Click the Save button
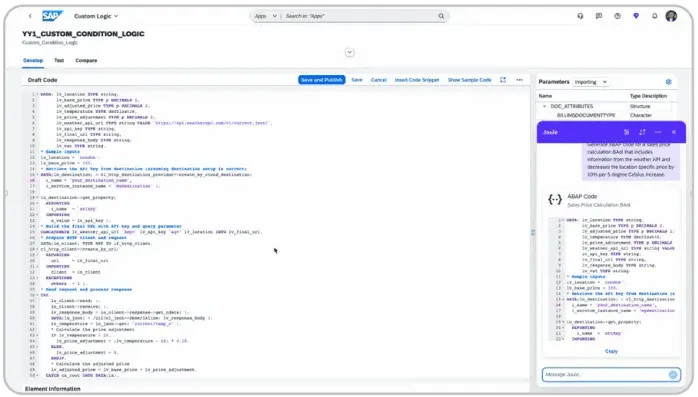The width and height of the screenshot is (698, 397). tap(357, 80)
